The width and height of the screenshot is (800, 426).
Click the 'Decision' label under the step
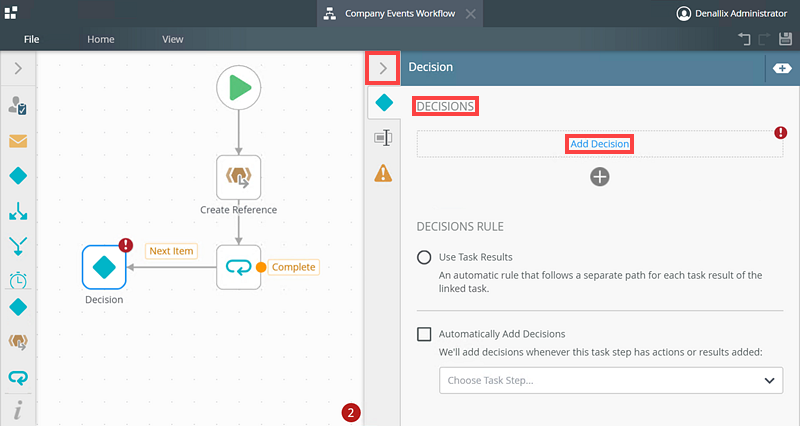click(x=104, y=299)
